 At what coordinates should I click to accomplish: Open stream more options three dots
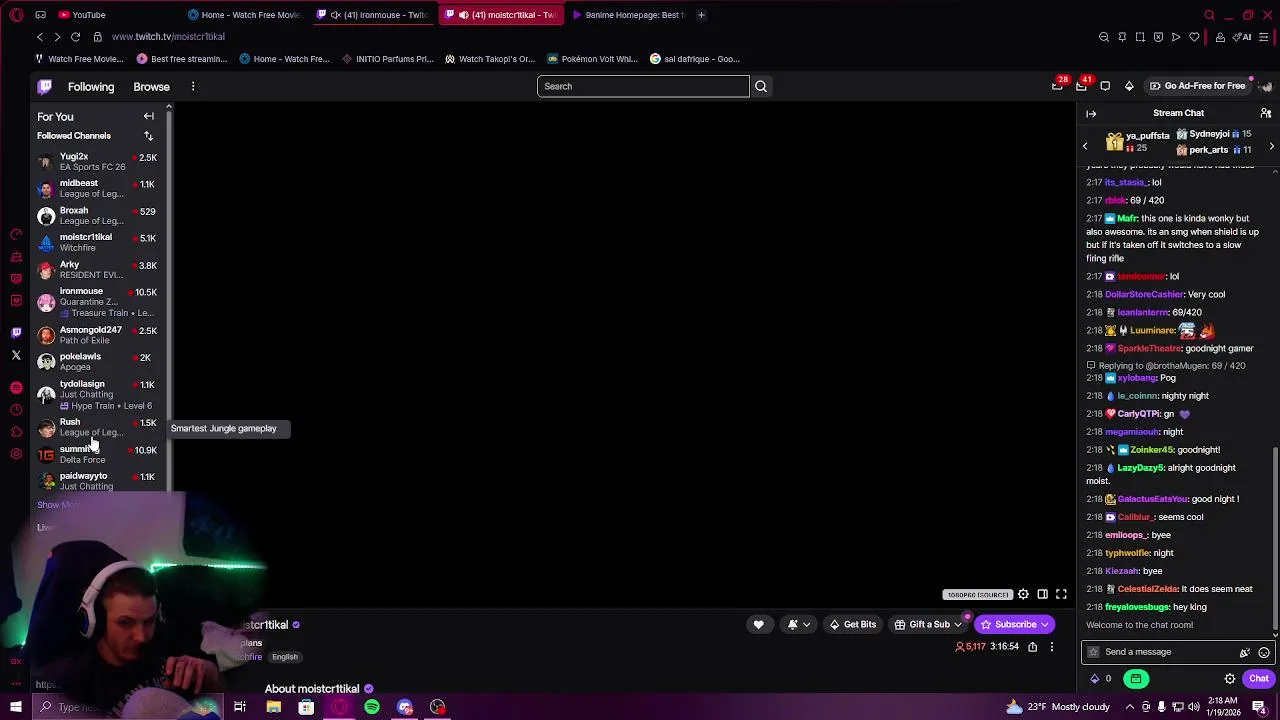point(1051,647)
